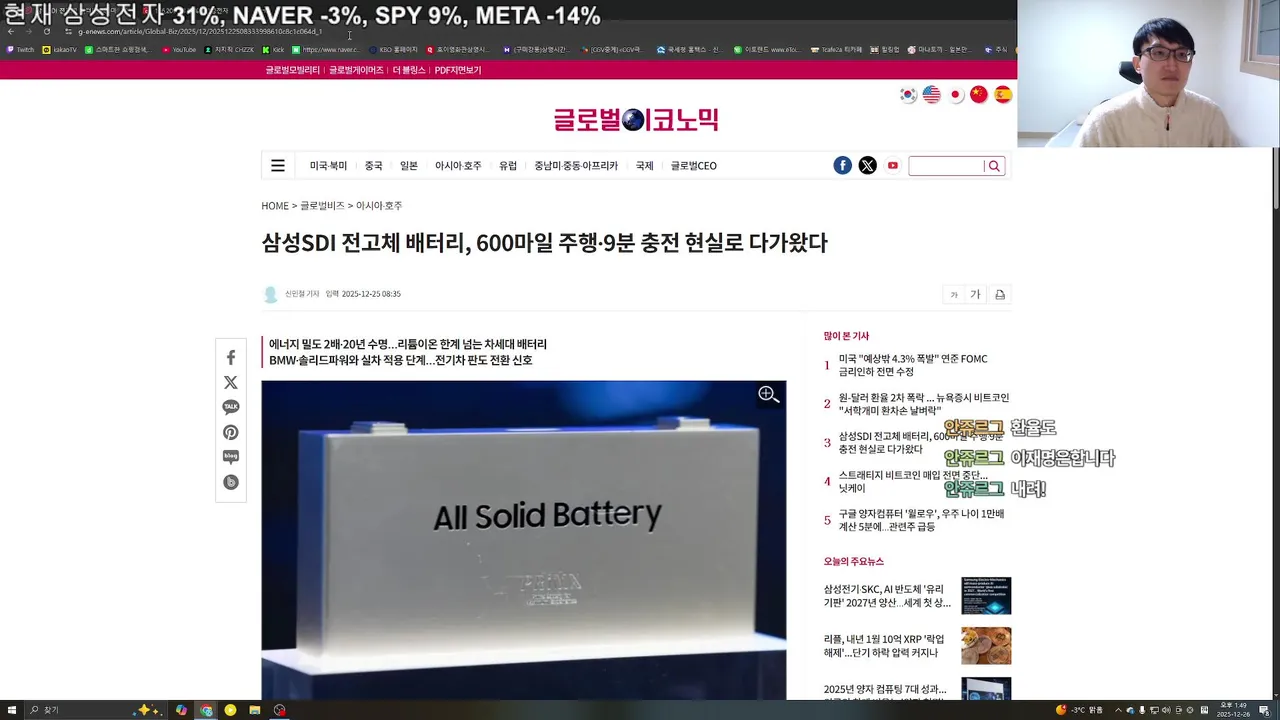Open 유럽 menu item
The height and width of the screenshot is (720, 1280).
(x=508, y=166)
